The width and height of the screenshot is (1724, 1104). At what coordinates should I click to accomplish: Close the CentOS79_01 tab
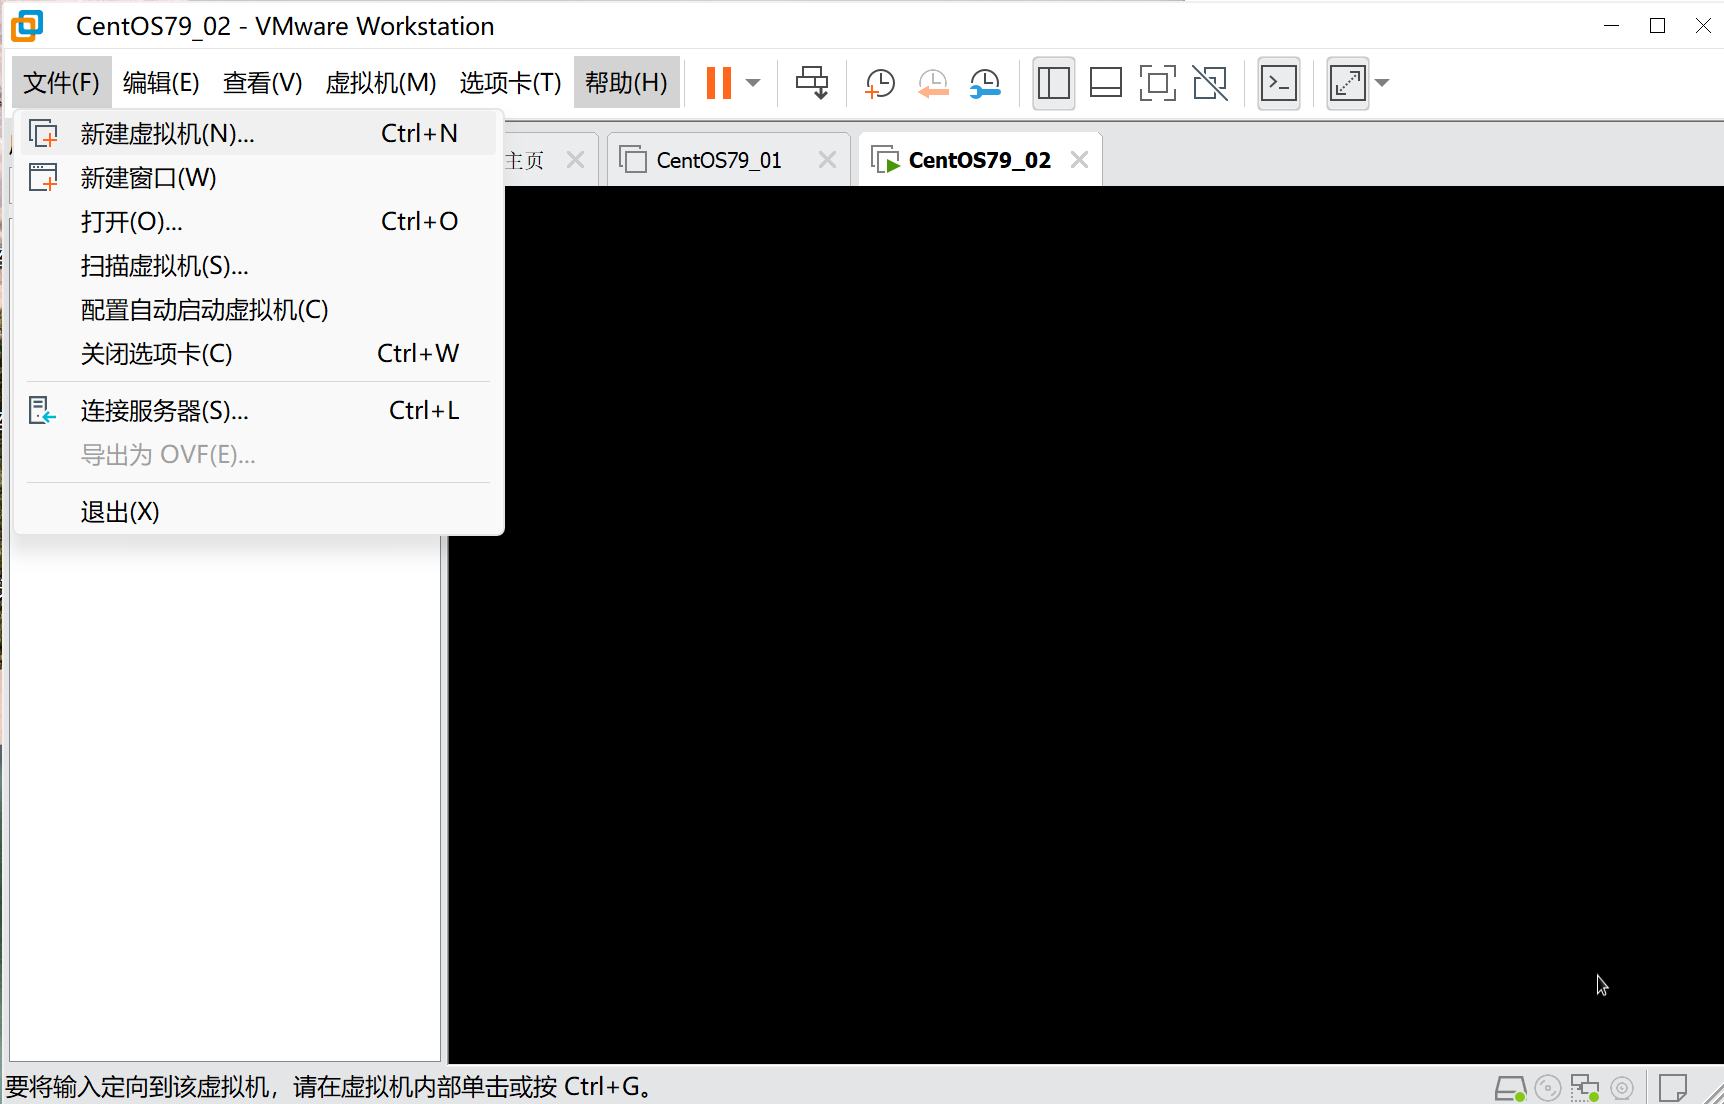coord(827,160)
